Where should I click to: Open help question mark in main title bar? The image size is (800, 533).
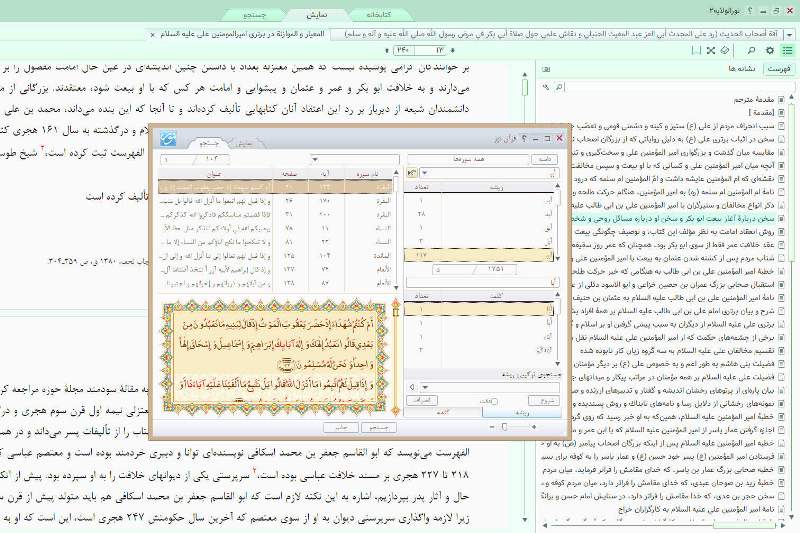point(749,11)
